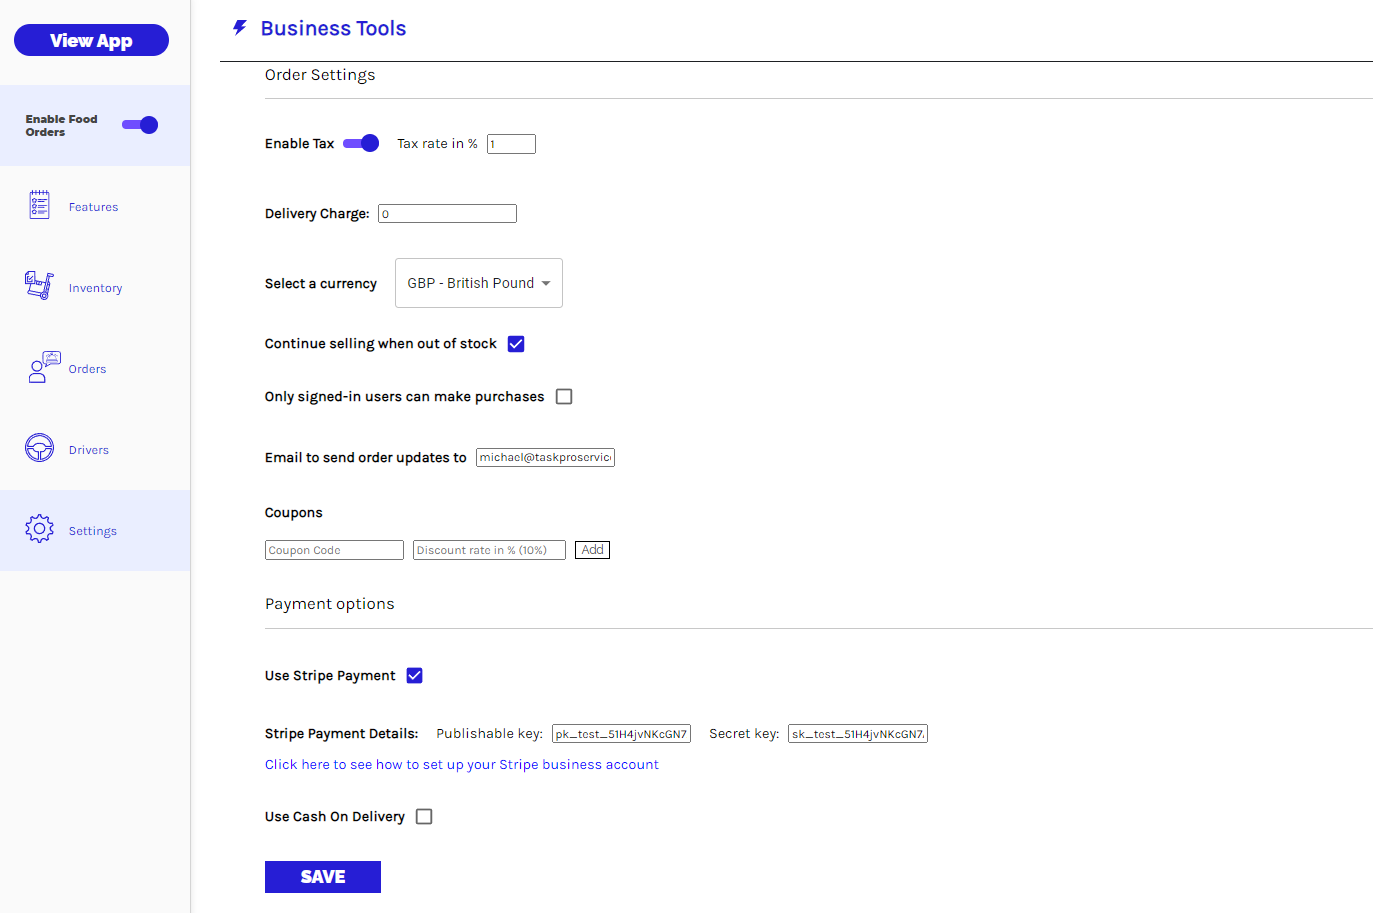Image resolution: width=1373 pixels, height=913 pixels.
Task: Go to the Orders menu label
Action: pos(87,369)
